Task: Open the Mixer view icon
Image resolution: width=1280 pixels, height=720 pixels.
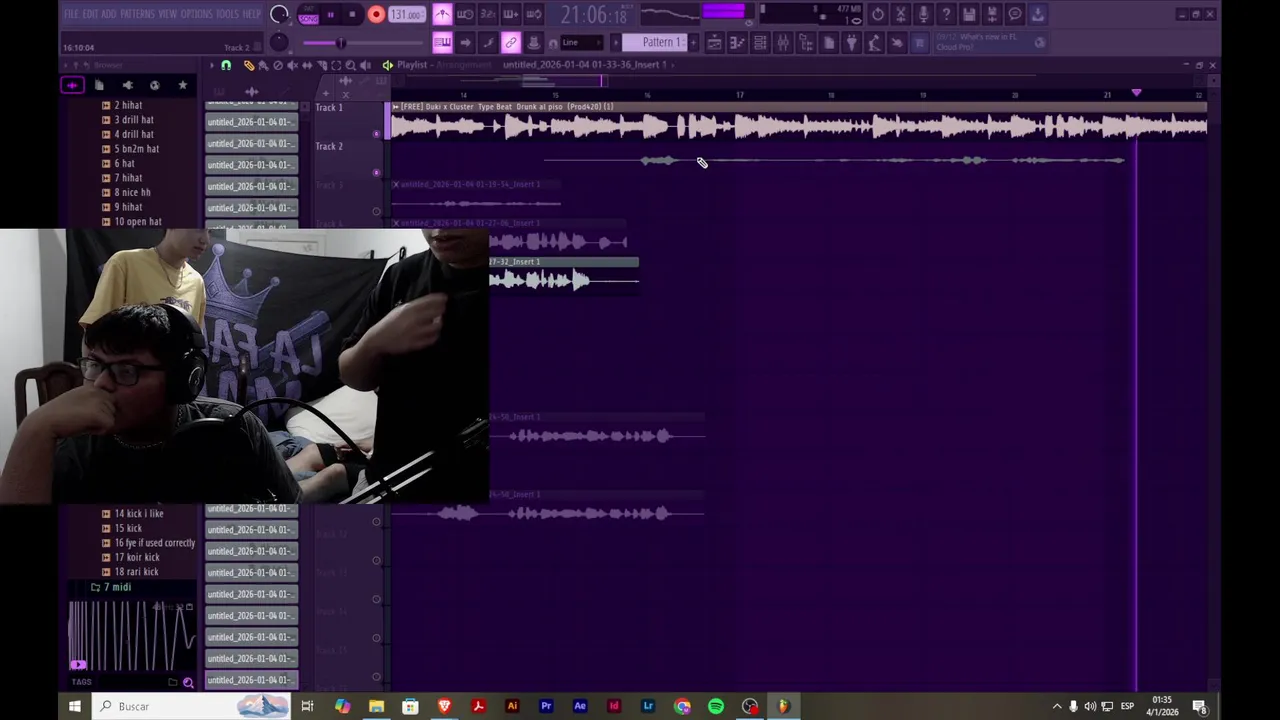Action: tap(783, 42)
